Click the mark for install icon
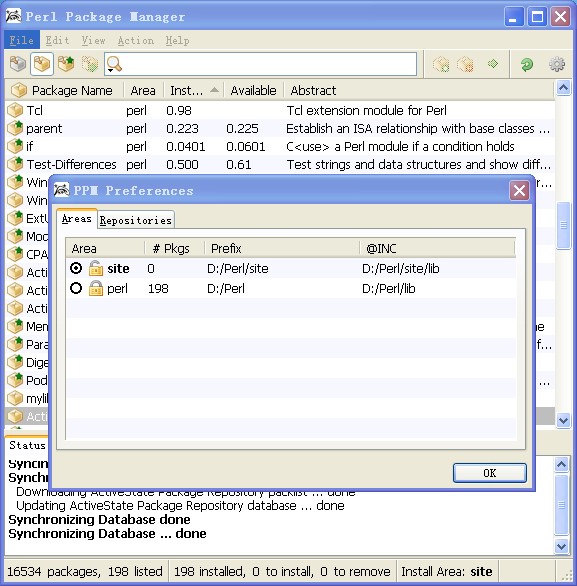Screen dimensions: 577x586 (x=441, y=64)
